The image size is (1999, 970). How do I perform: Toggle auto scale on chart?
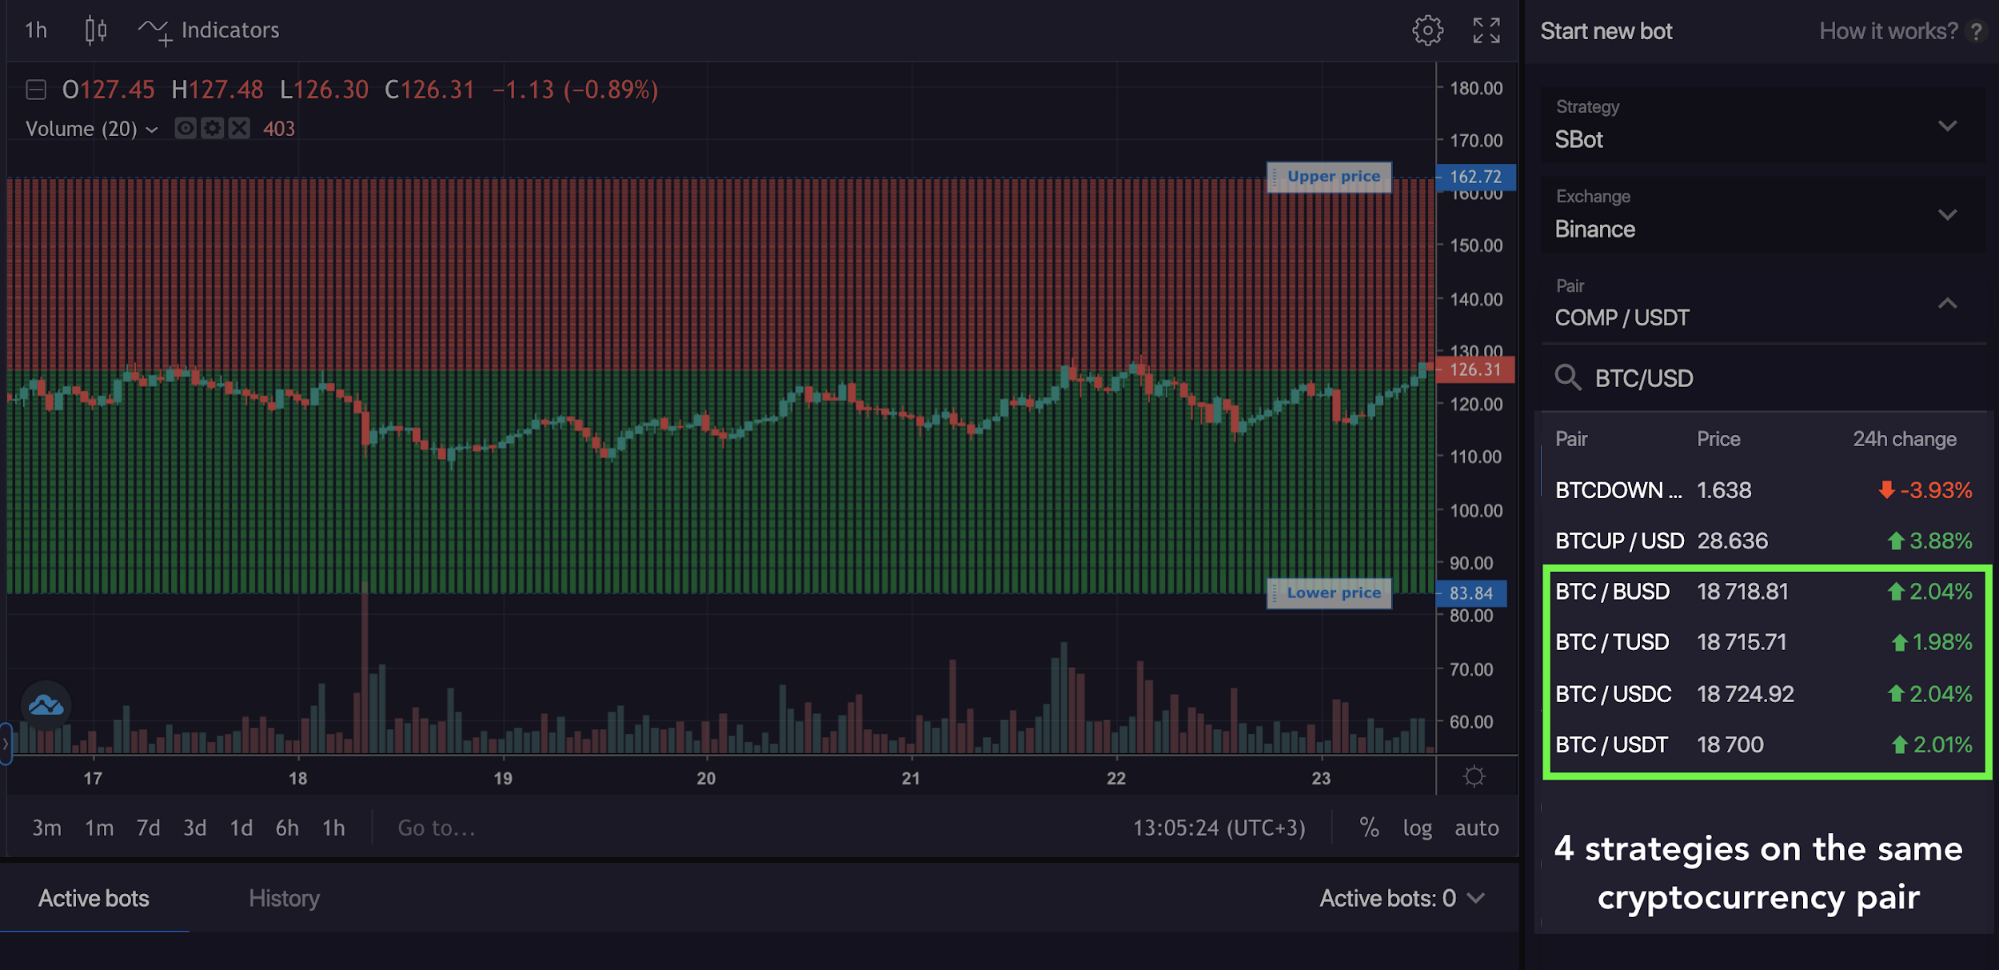coord(1476,828)
